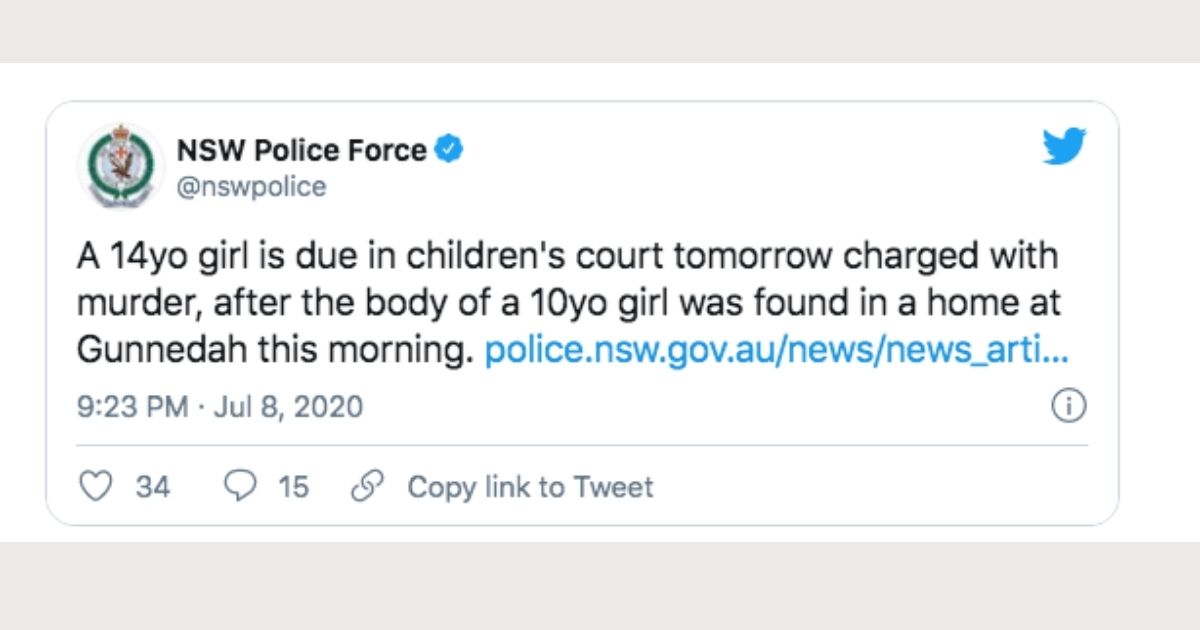Click the tweet line starting with murder

point(566,305)
